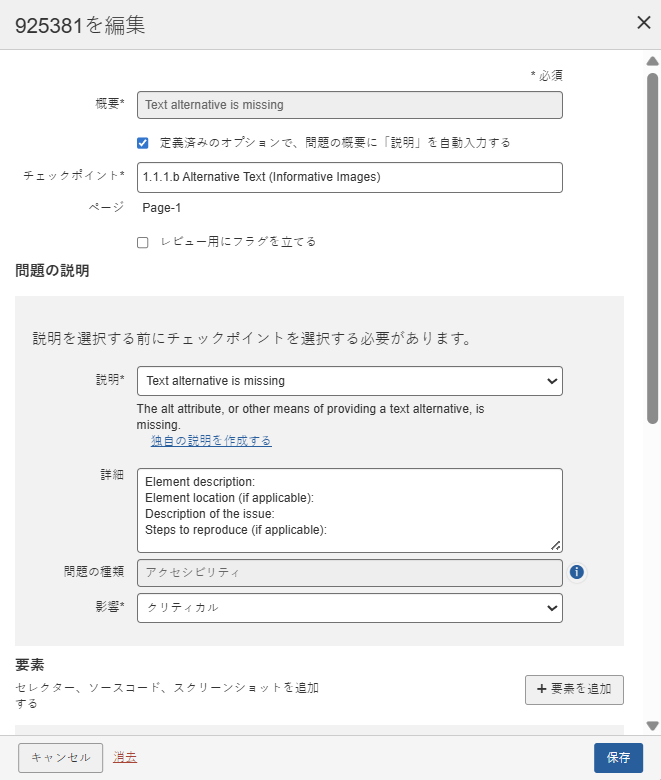
Task: Click the 問題の種類 アクセシビリティ field
Action: pos(349,572)
